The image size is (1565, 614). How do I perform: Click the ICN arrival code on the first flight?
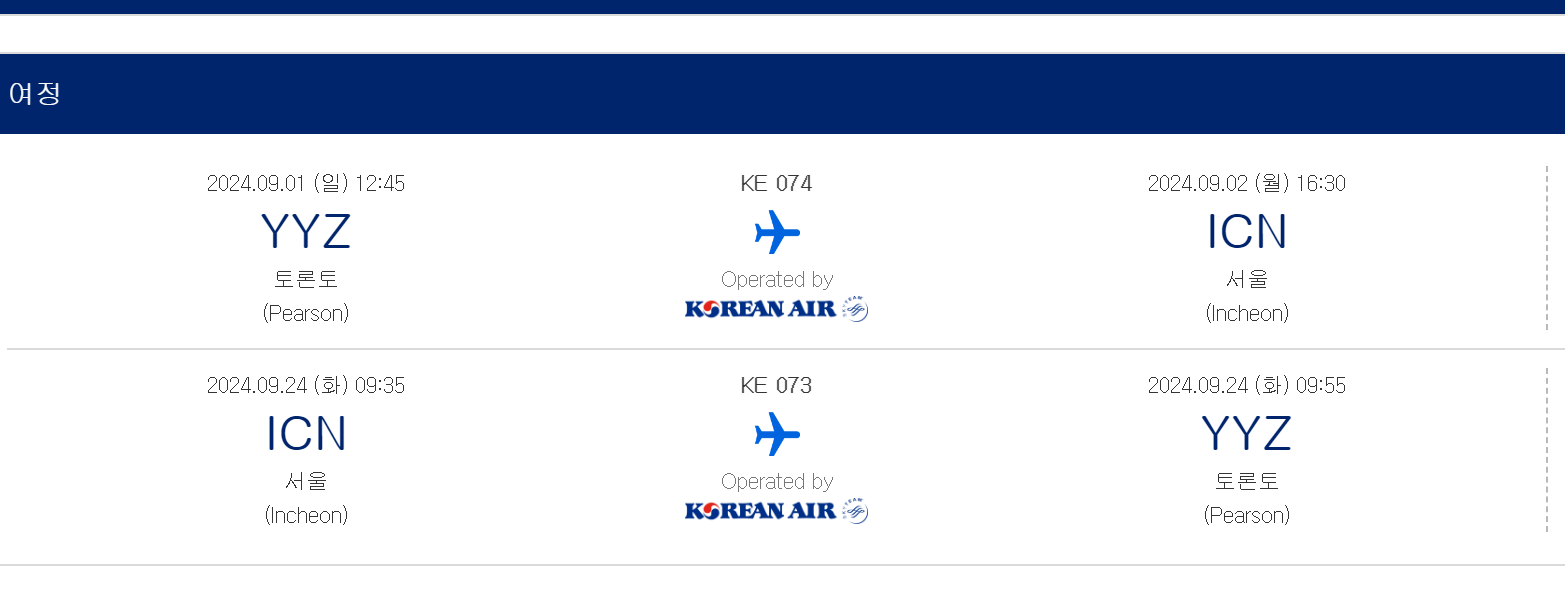tap(1246, 232)
